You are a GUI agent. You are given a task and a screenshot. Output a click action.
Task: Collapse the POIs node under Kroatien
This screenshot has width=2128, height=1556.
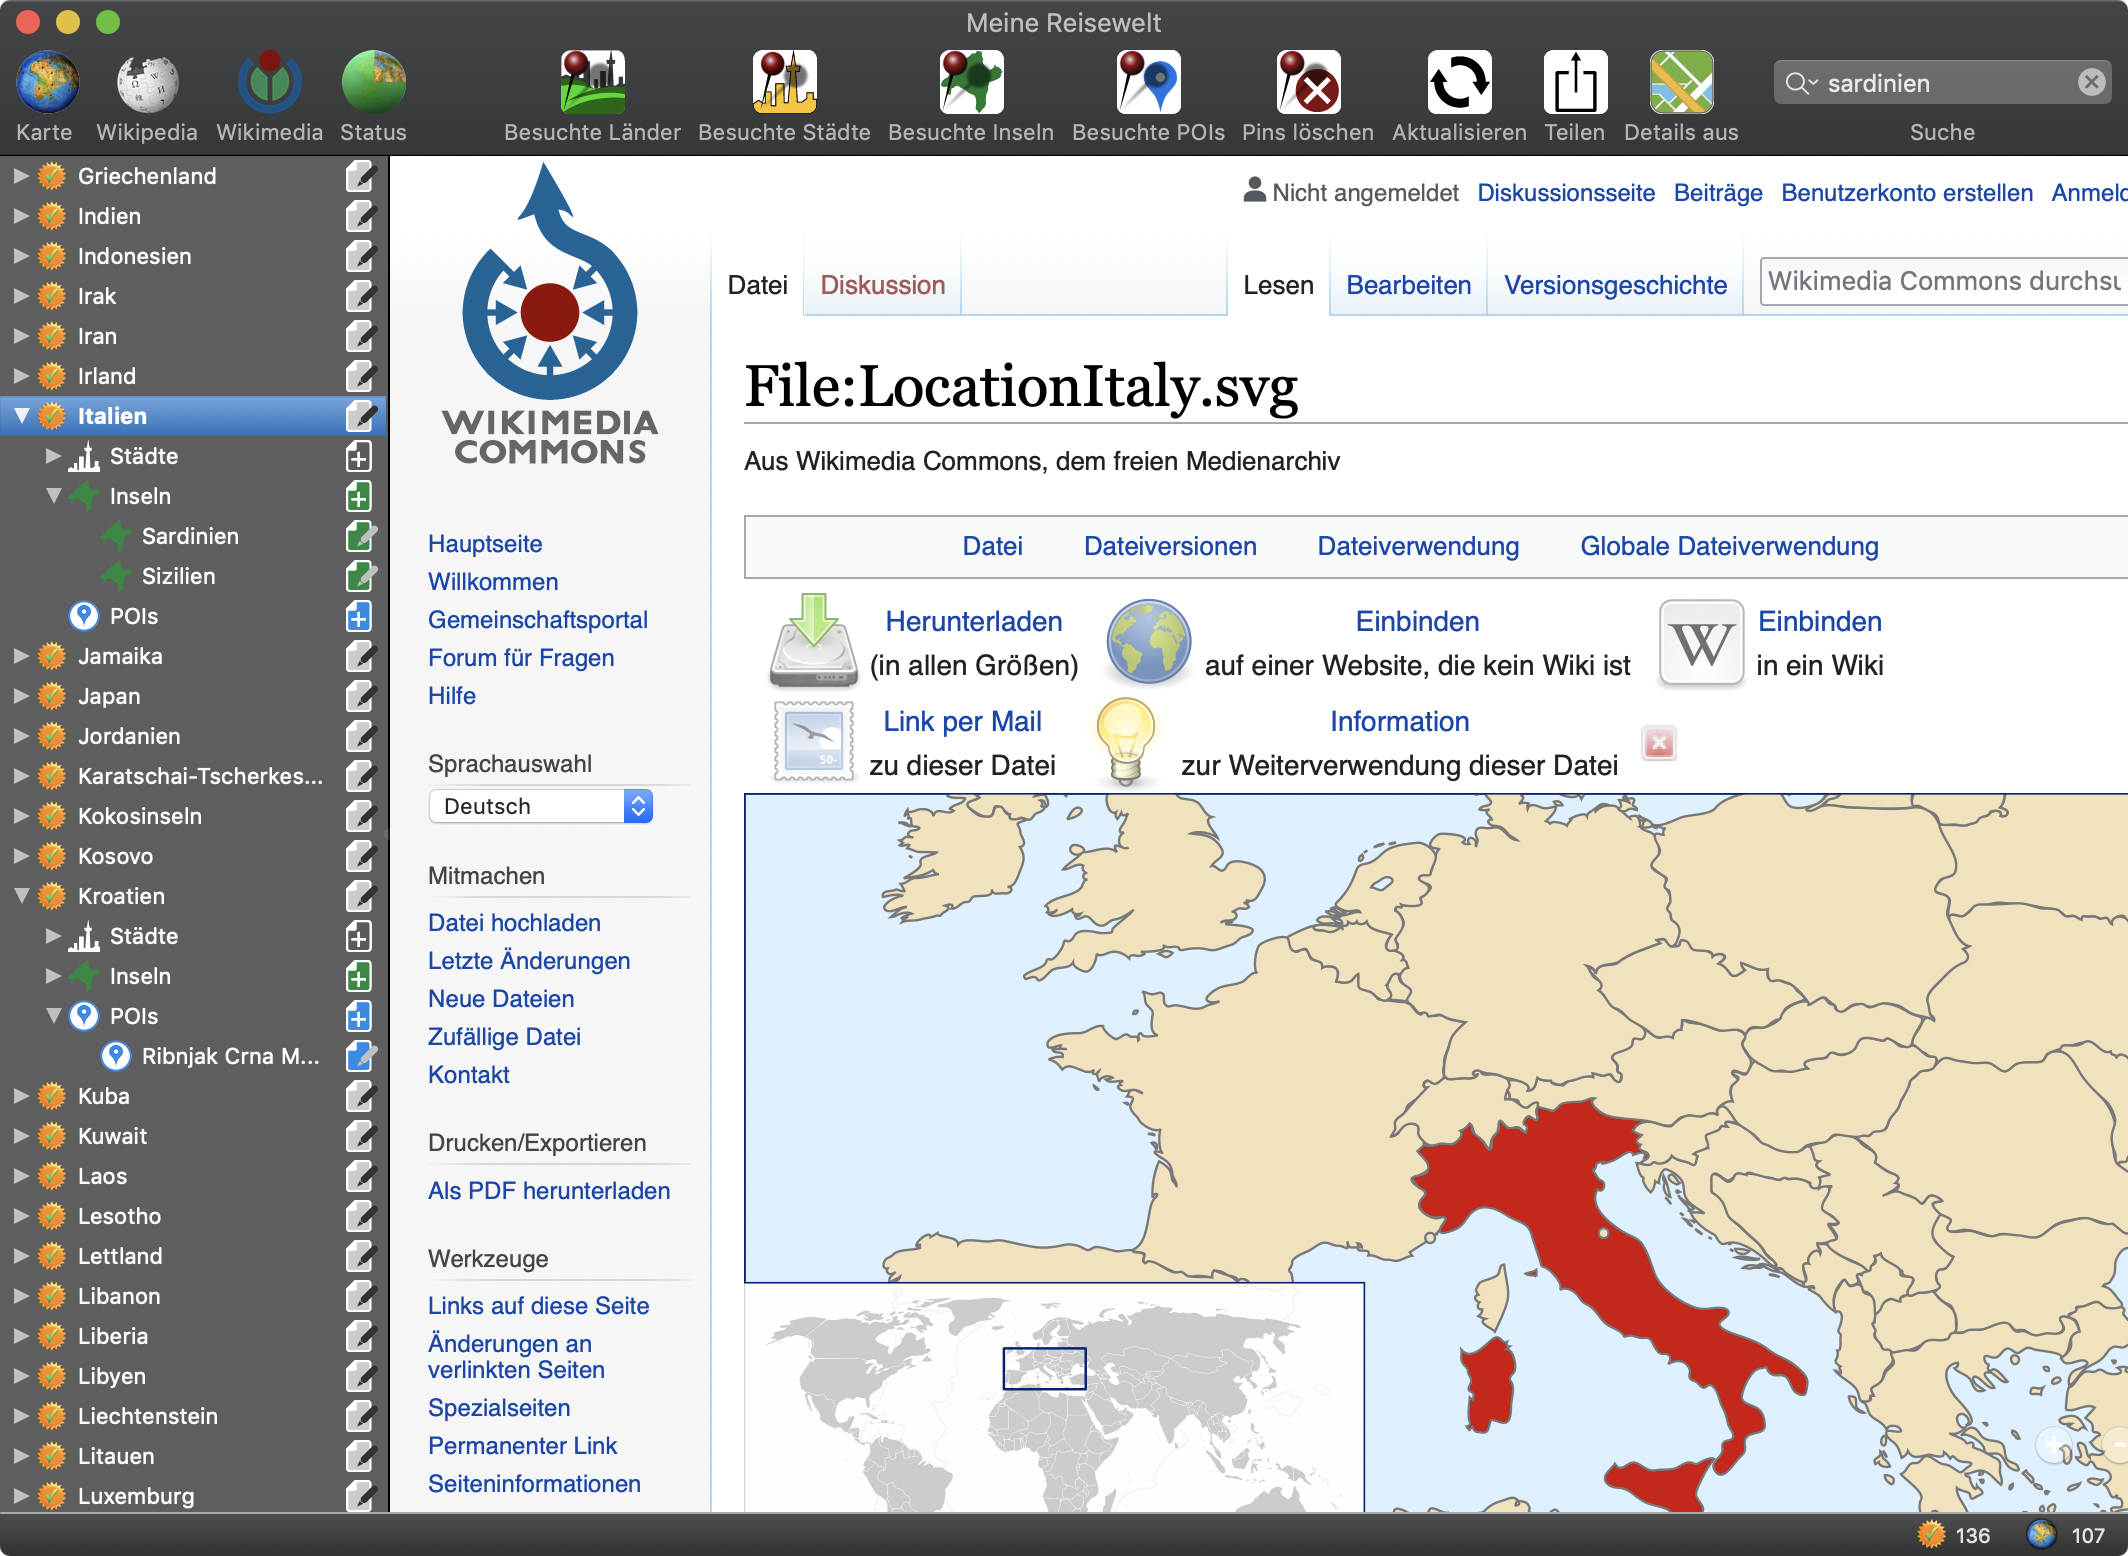click(x=53, y=1016)
